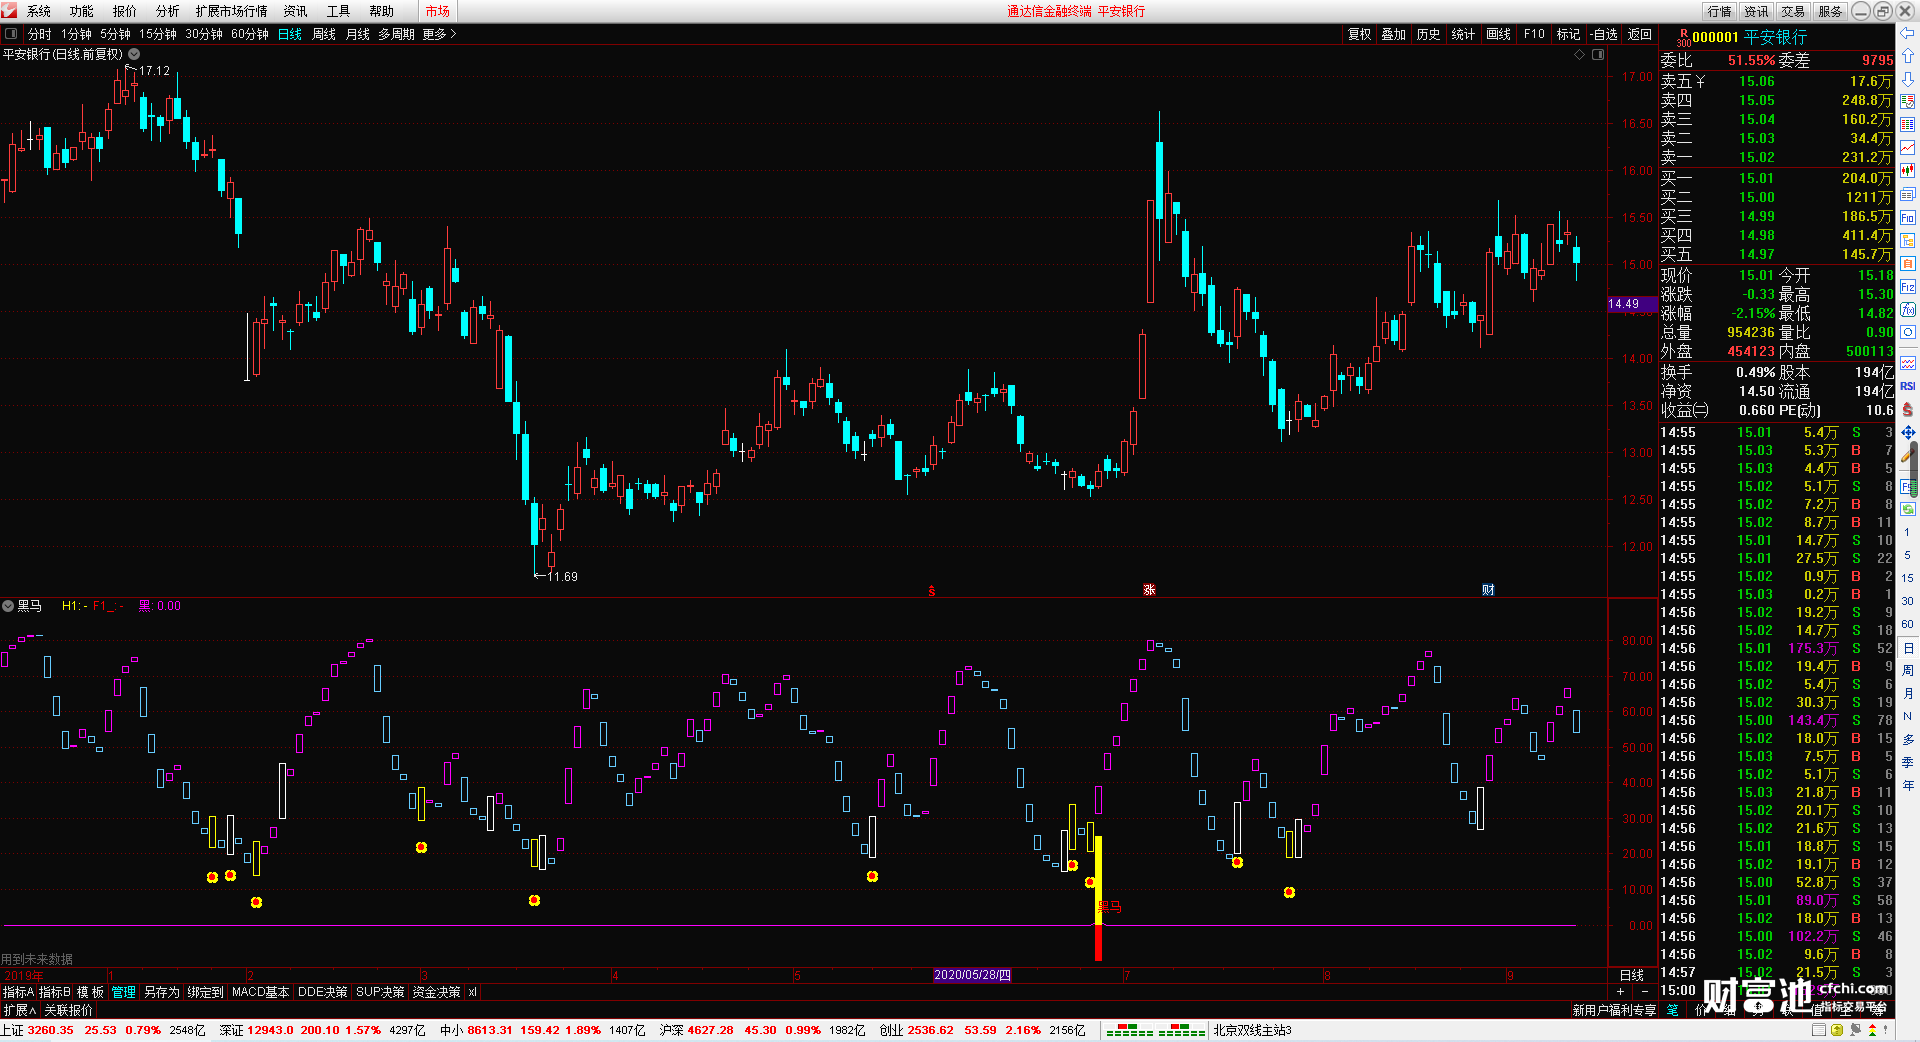The height and width of the screenshot is (1042, 1920).
Task: Click the candlestick chart sidebar icon
Action: (x=1908, y=171)
